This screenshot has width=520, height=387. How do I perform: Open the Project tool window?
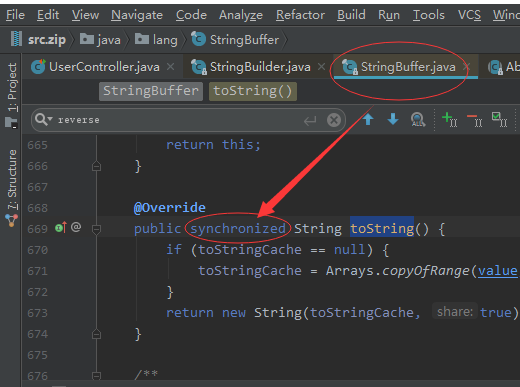coord(12,95)
